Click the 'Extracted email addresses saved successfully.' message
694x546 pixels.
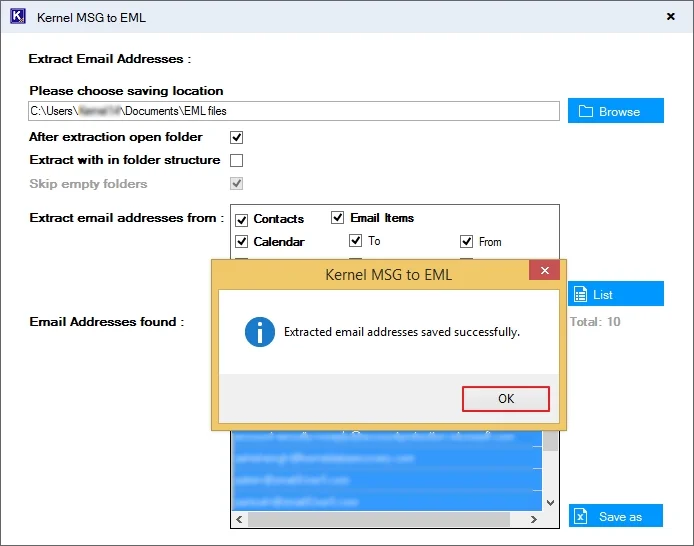[402, 332]
